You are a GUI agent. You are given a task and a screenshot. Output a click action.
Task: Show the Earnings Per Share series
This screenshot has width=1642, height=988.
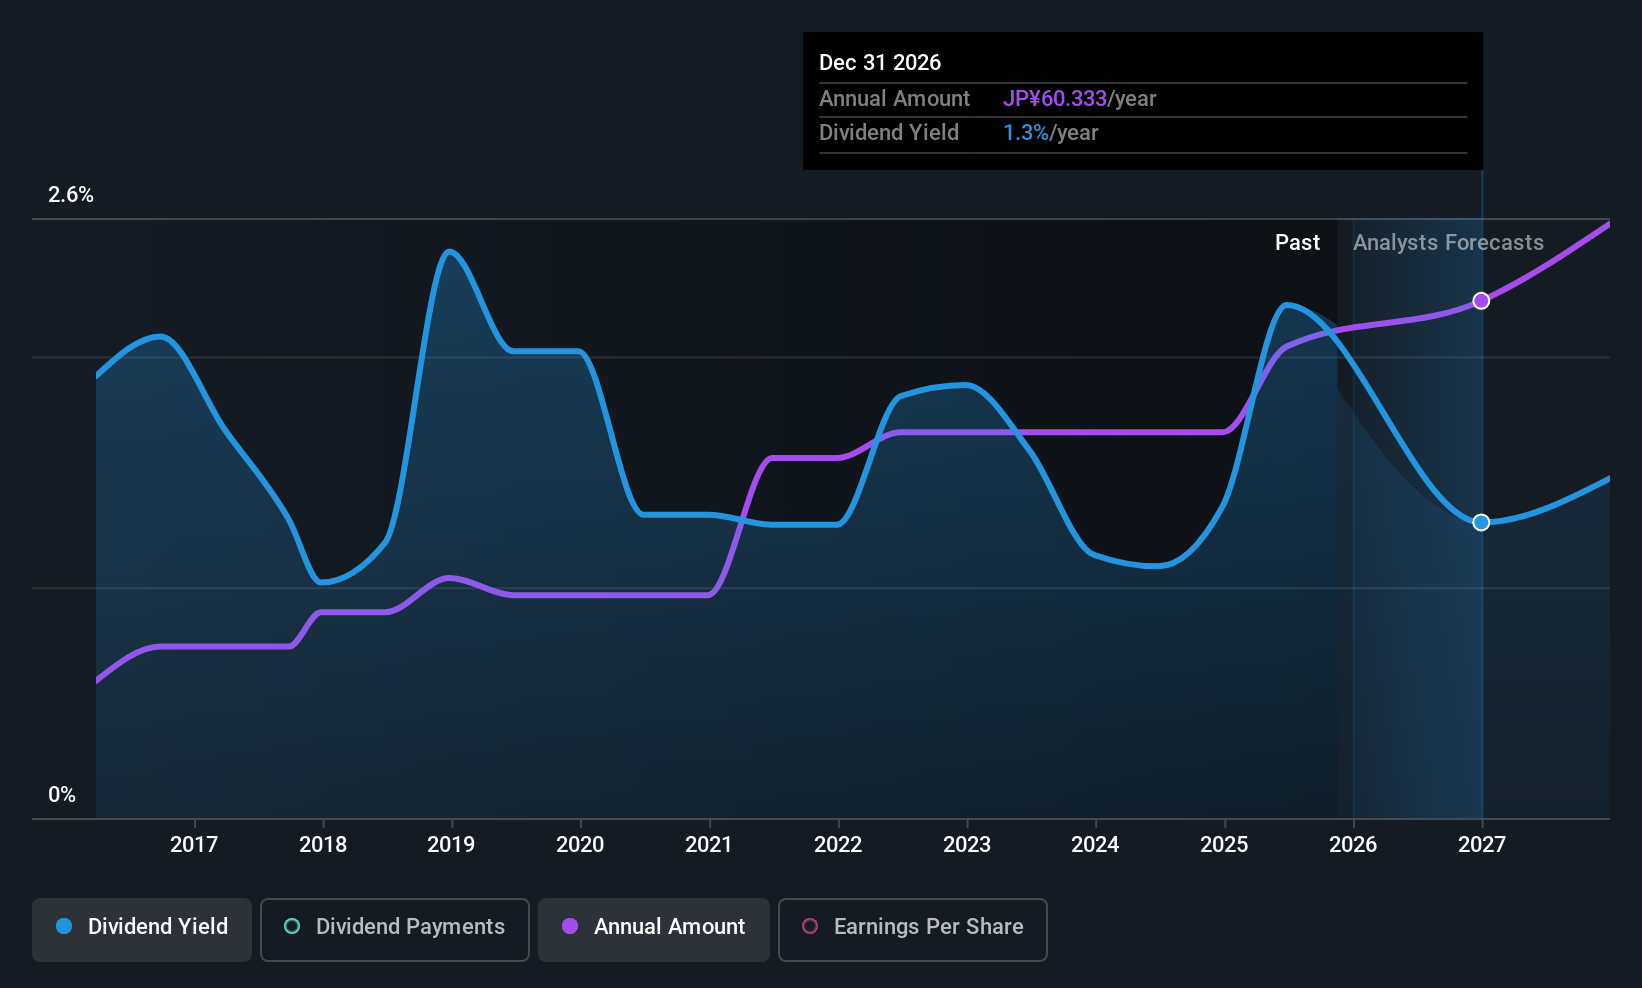913,930
